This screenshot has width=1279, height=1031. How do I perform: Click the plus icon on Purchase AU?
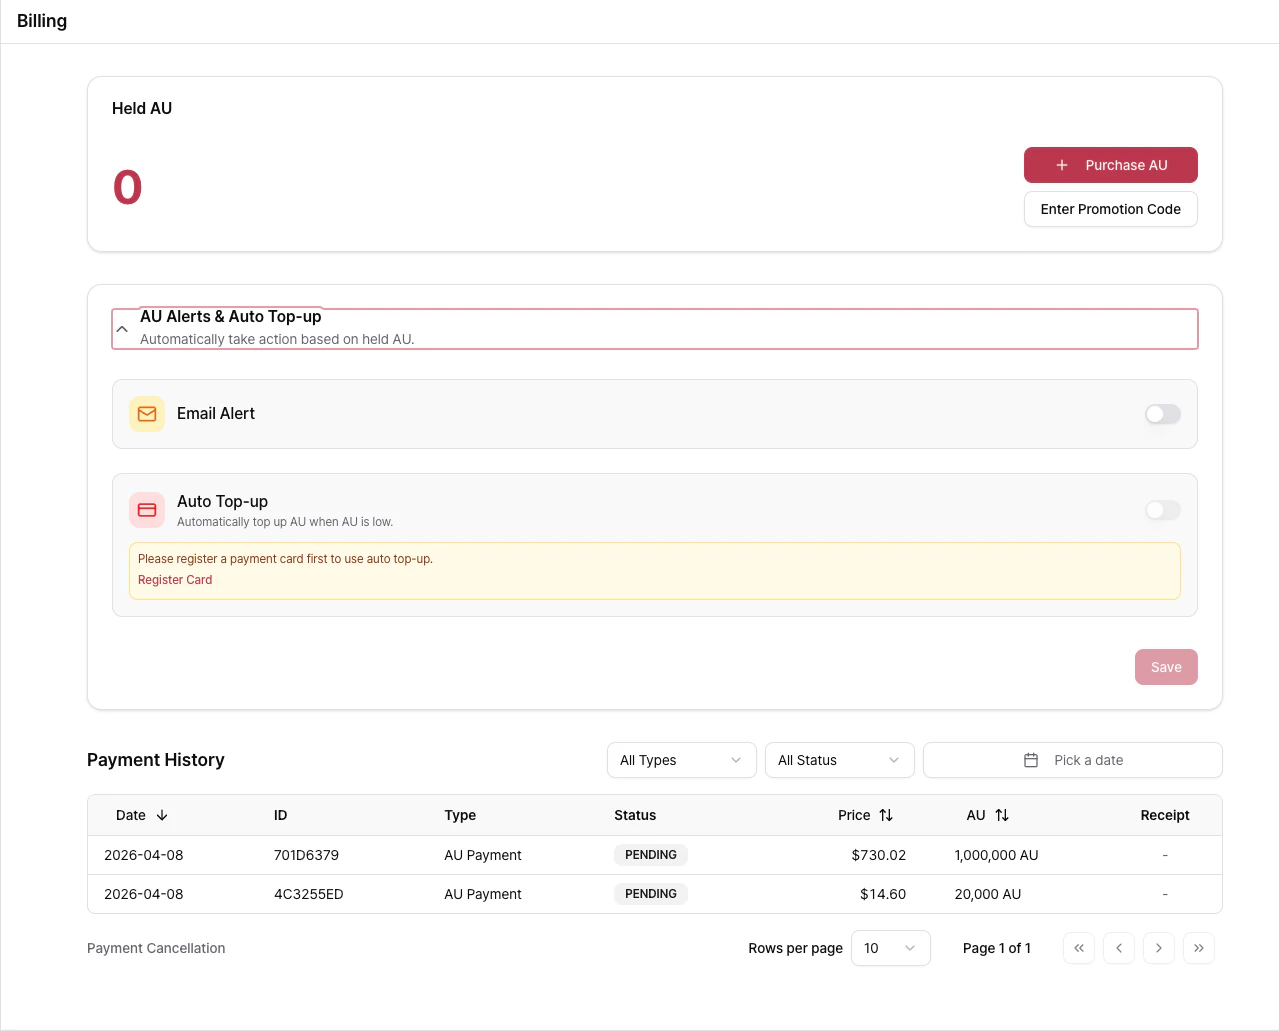pos(1062,165)
